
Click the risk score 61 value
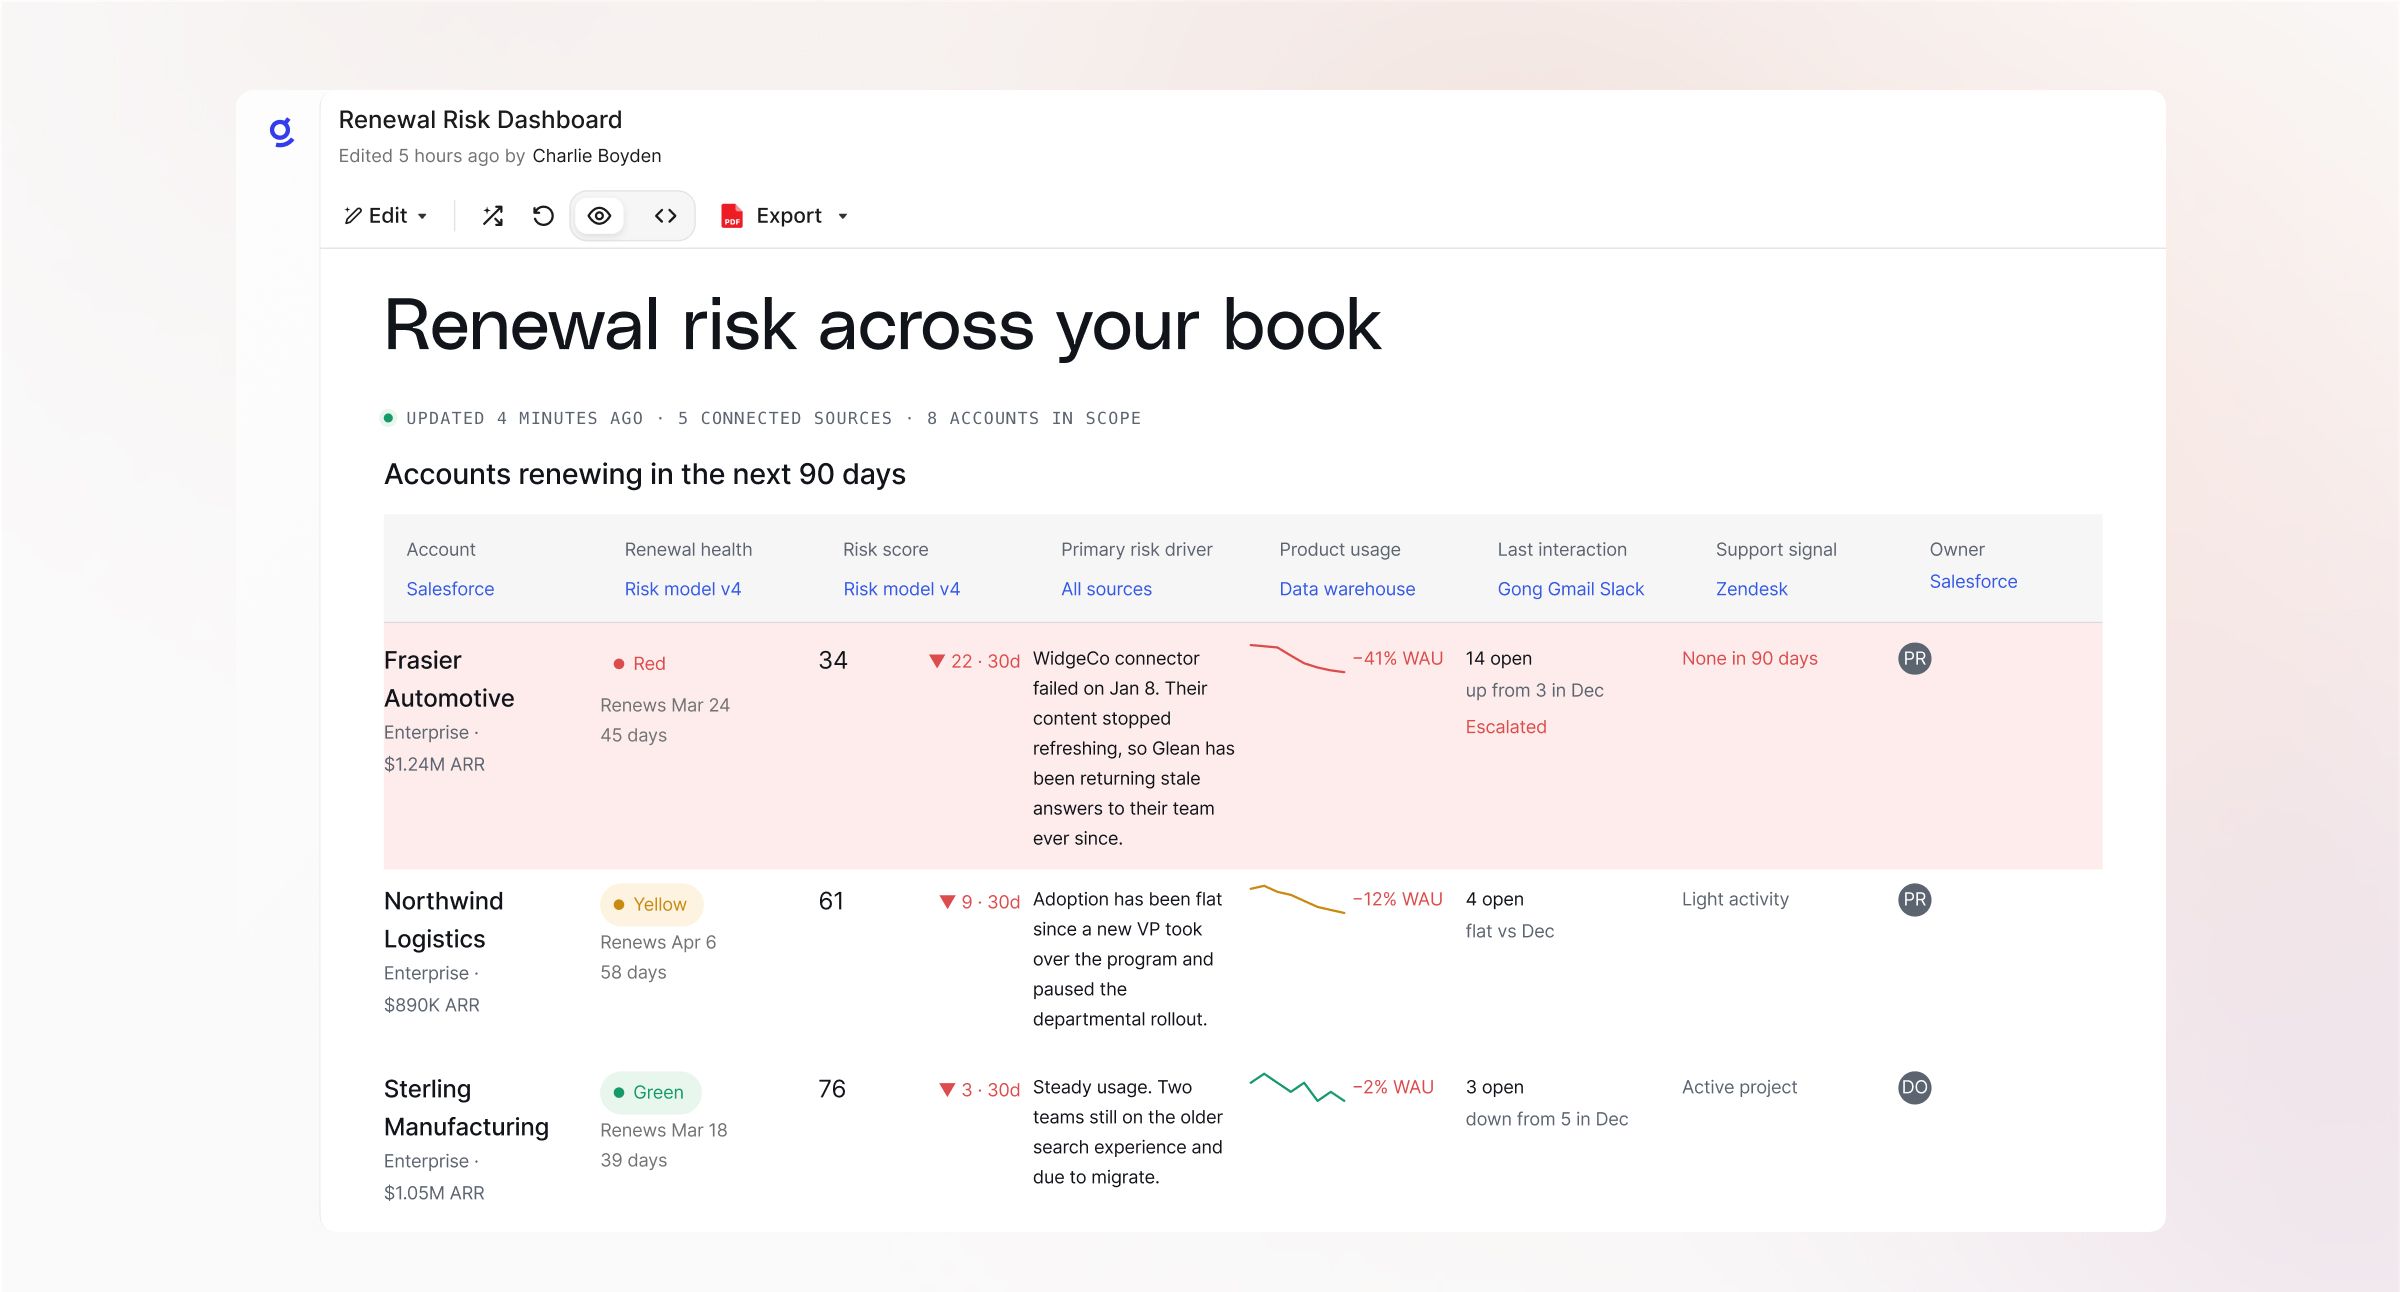pyautogui.click(x=831, y=901)
